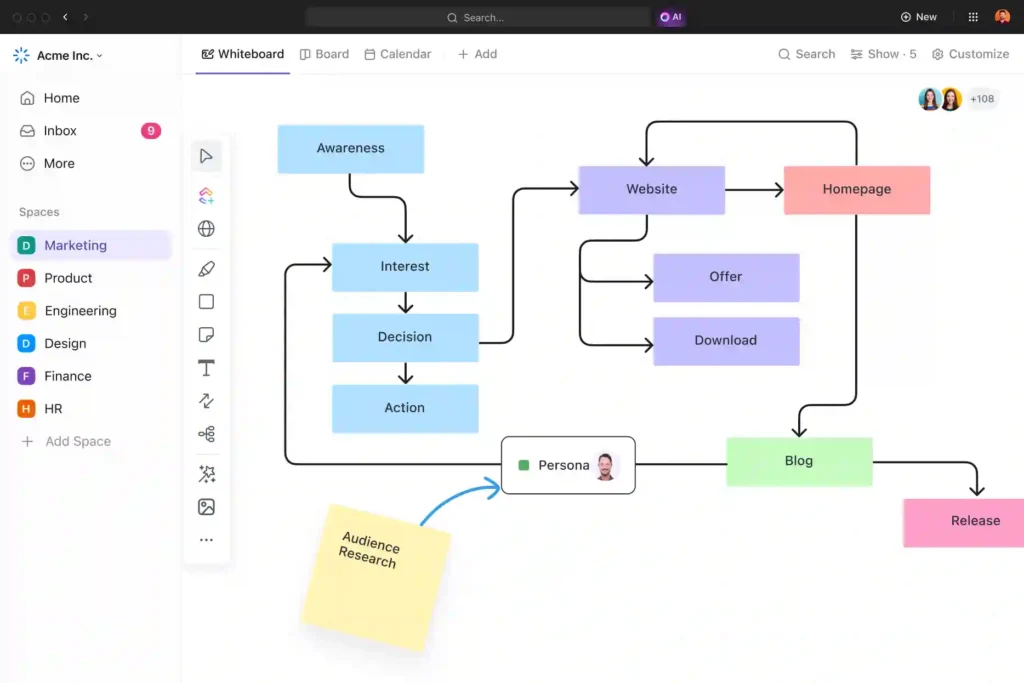
Task: Click the green color swatch on the Persona card
Action: click(x=524, y=465)
